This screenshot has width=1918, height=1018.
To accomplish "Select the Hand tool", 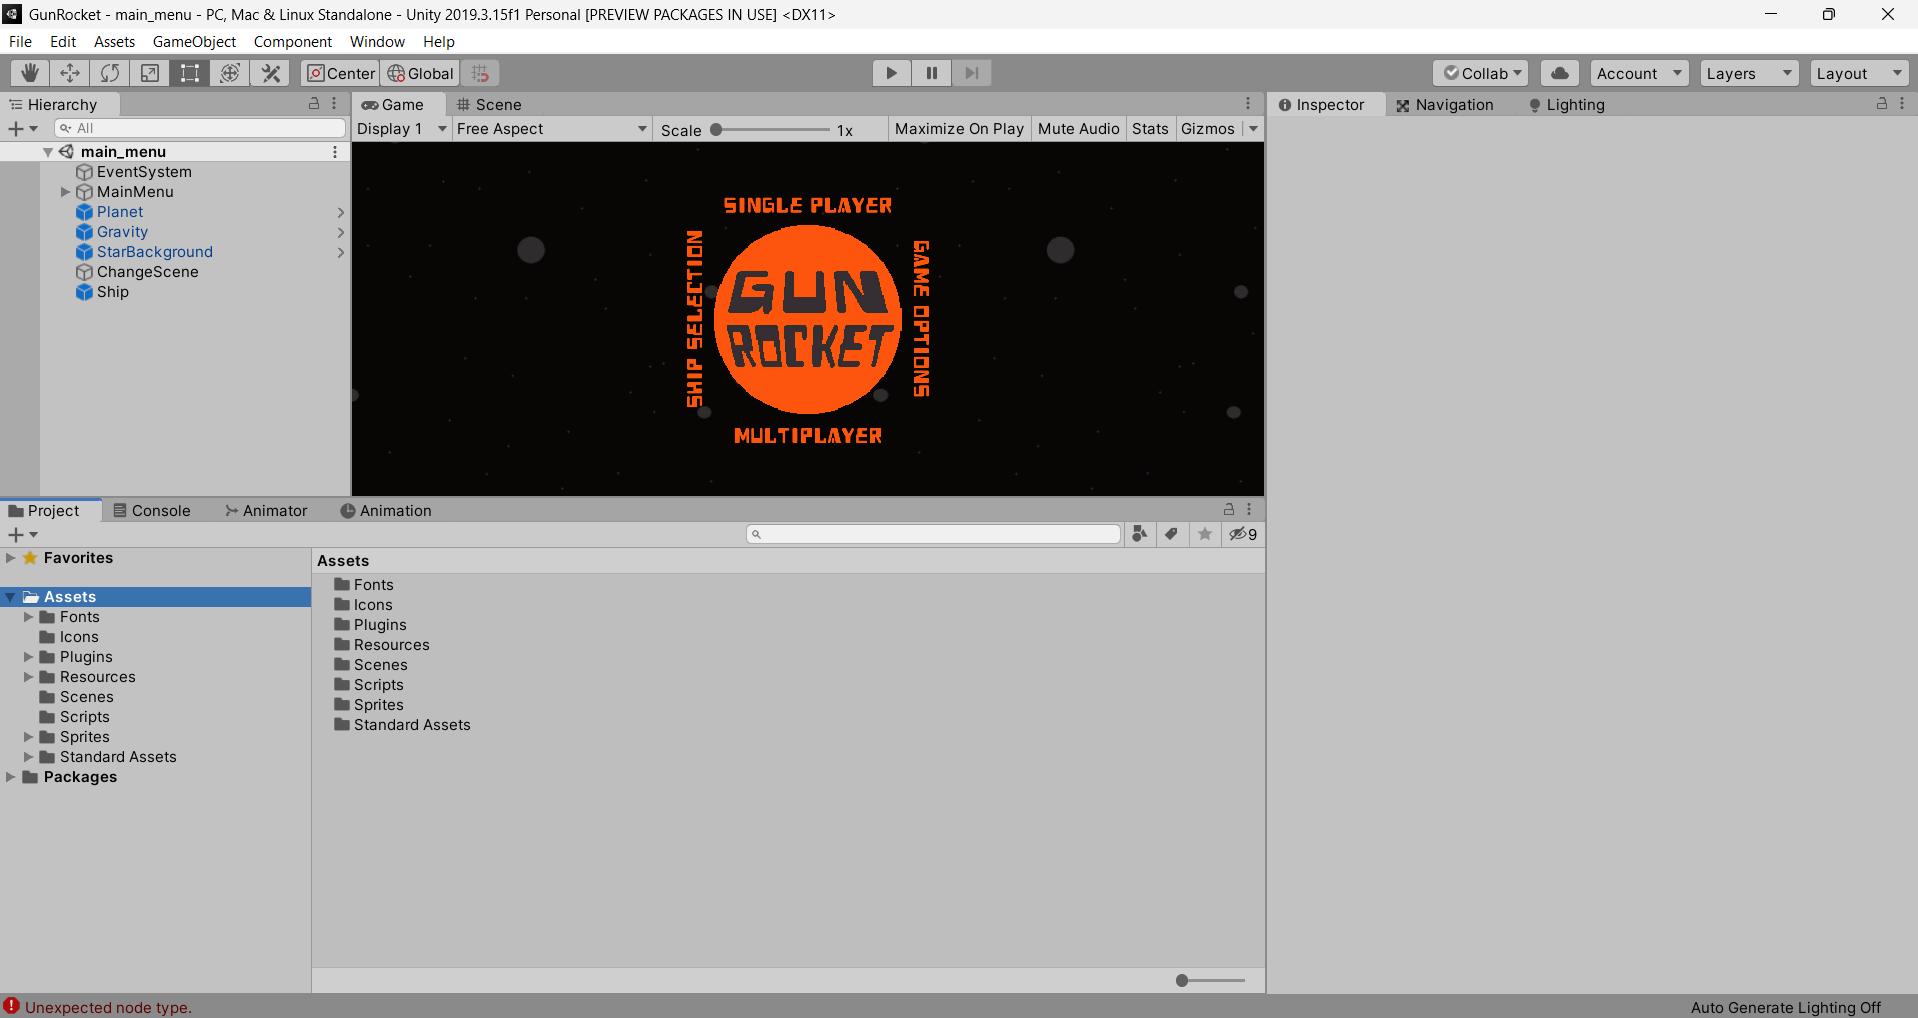I will click(x=30, y=73).
